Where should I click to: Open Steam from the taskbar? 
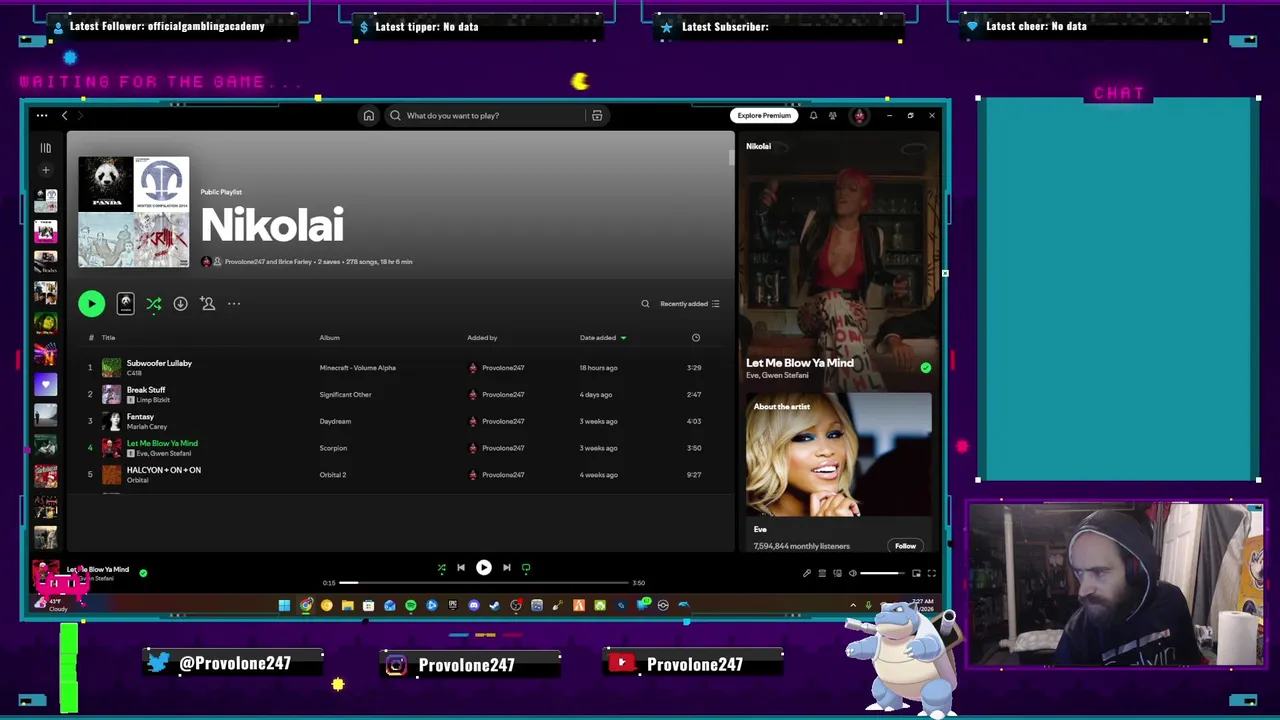495,605
